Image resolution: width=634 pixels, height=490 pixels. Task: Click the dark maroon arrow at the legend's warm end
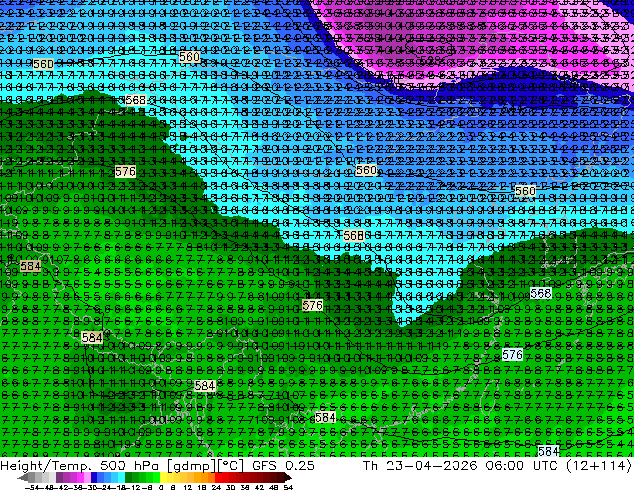(x=287, y=478)
